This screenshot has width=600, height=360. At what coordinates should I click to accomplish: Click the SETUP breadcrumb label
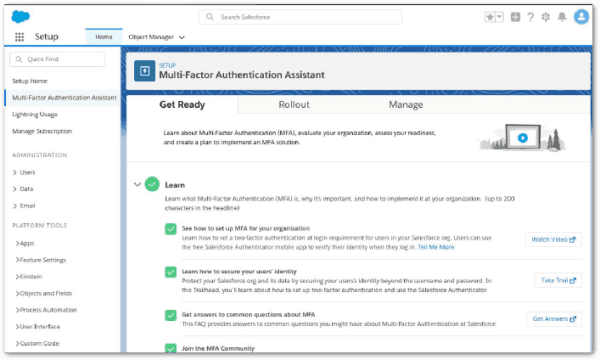pyautogui.click(x=168, y=65)
